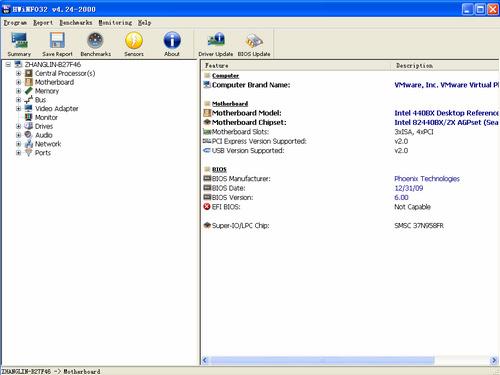Click the Phoenix Technologies value
The width and height of the screenshot is (500, 375).
(427, 179)
